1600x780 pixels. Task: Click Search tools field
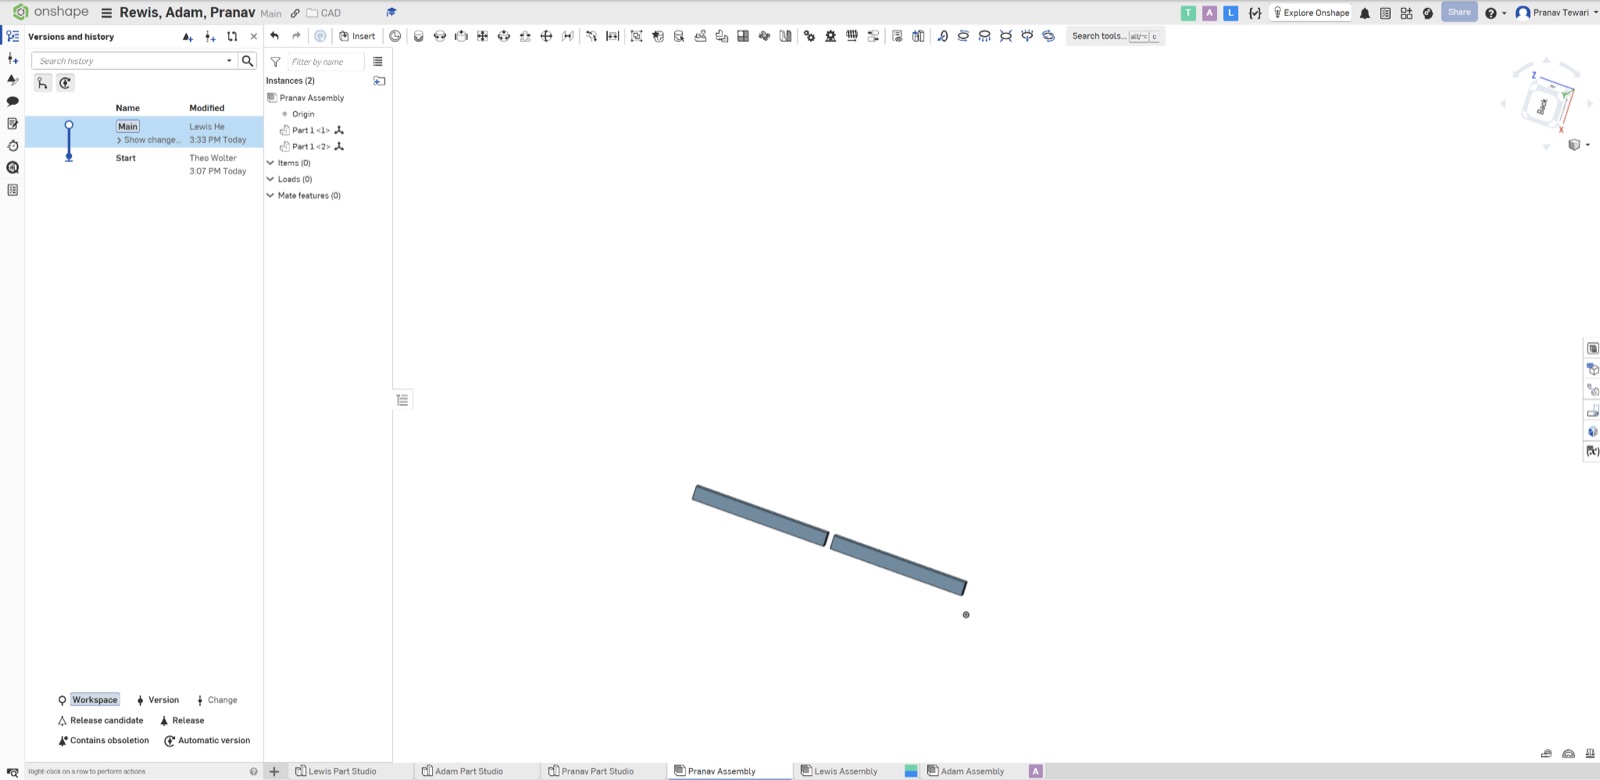pyautogui.click(x=1115, y=36)
